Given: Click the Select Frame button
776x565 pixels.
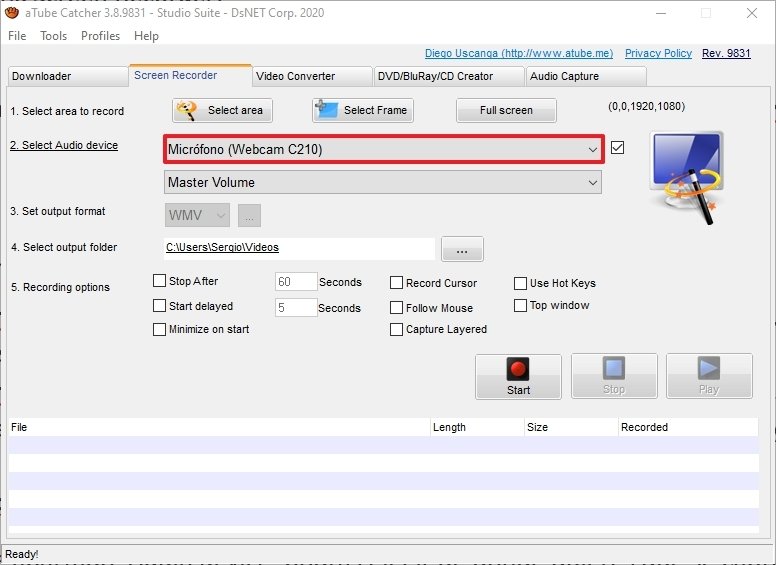Looking at the screenshot, I should coord(363,110).
